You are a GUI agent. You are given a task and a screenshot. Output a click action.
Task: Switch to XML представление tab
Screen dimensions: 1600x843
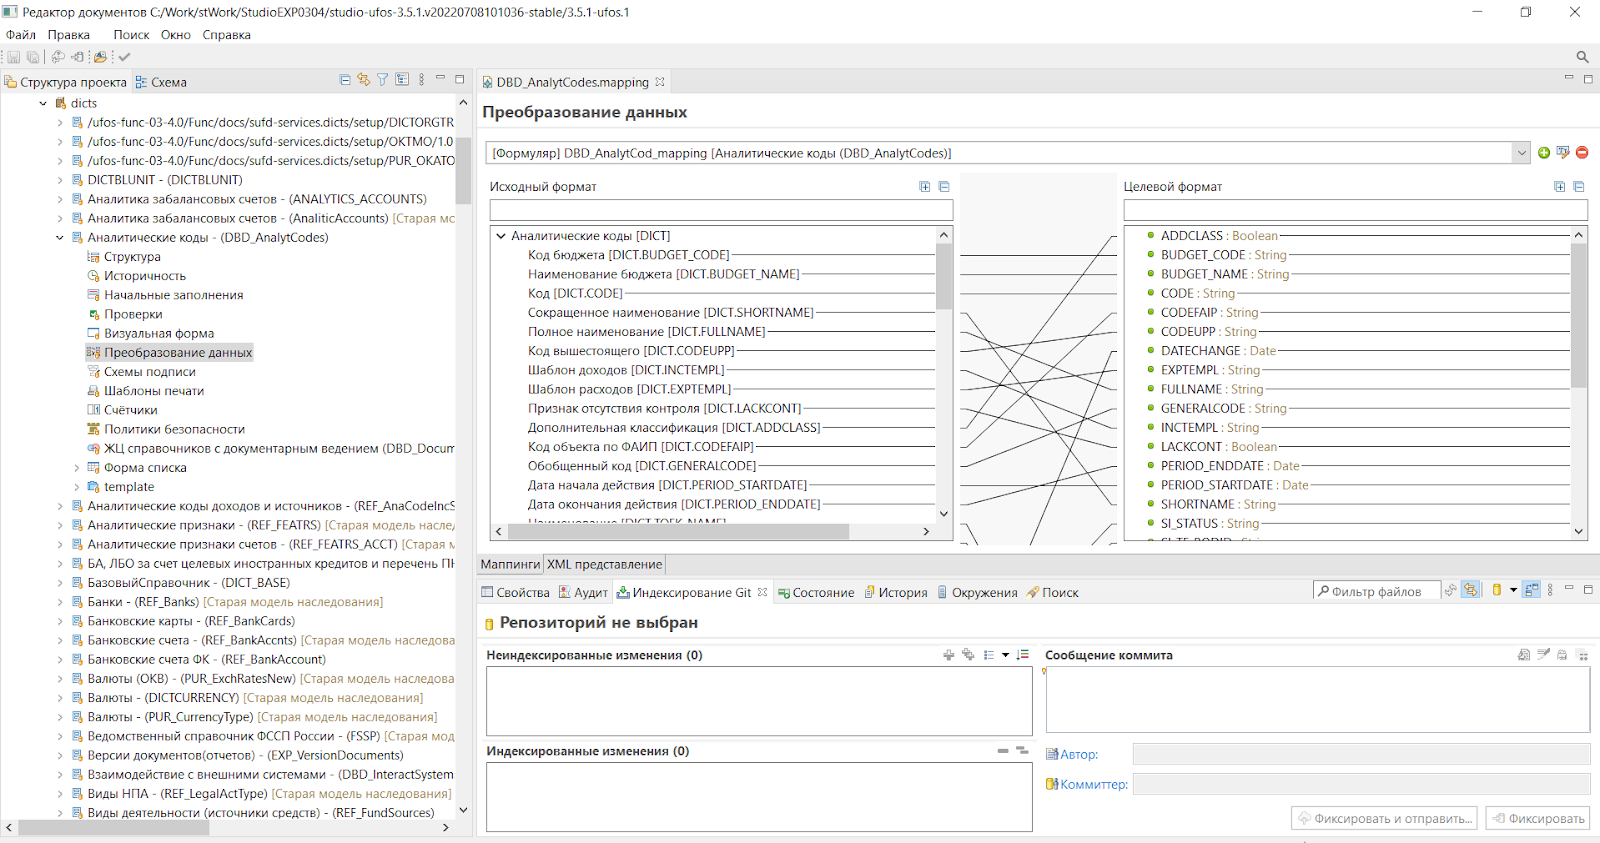(x=604, y=564)
